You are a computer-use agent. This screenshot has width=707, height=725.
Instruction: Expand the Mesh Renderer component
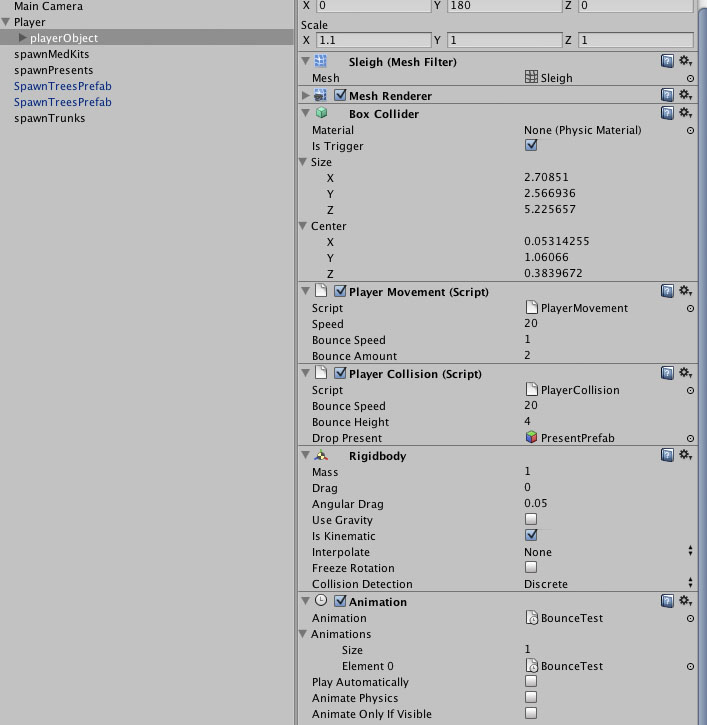pyautogui.click(x=305, y=96)
